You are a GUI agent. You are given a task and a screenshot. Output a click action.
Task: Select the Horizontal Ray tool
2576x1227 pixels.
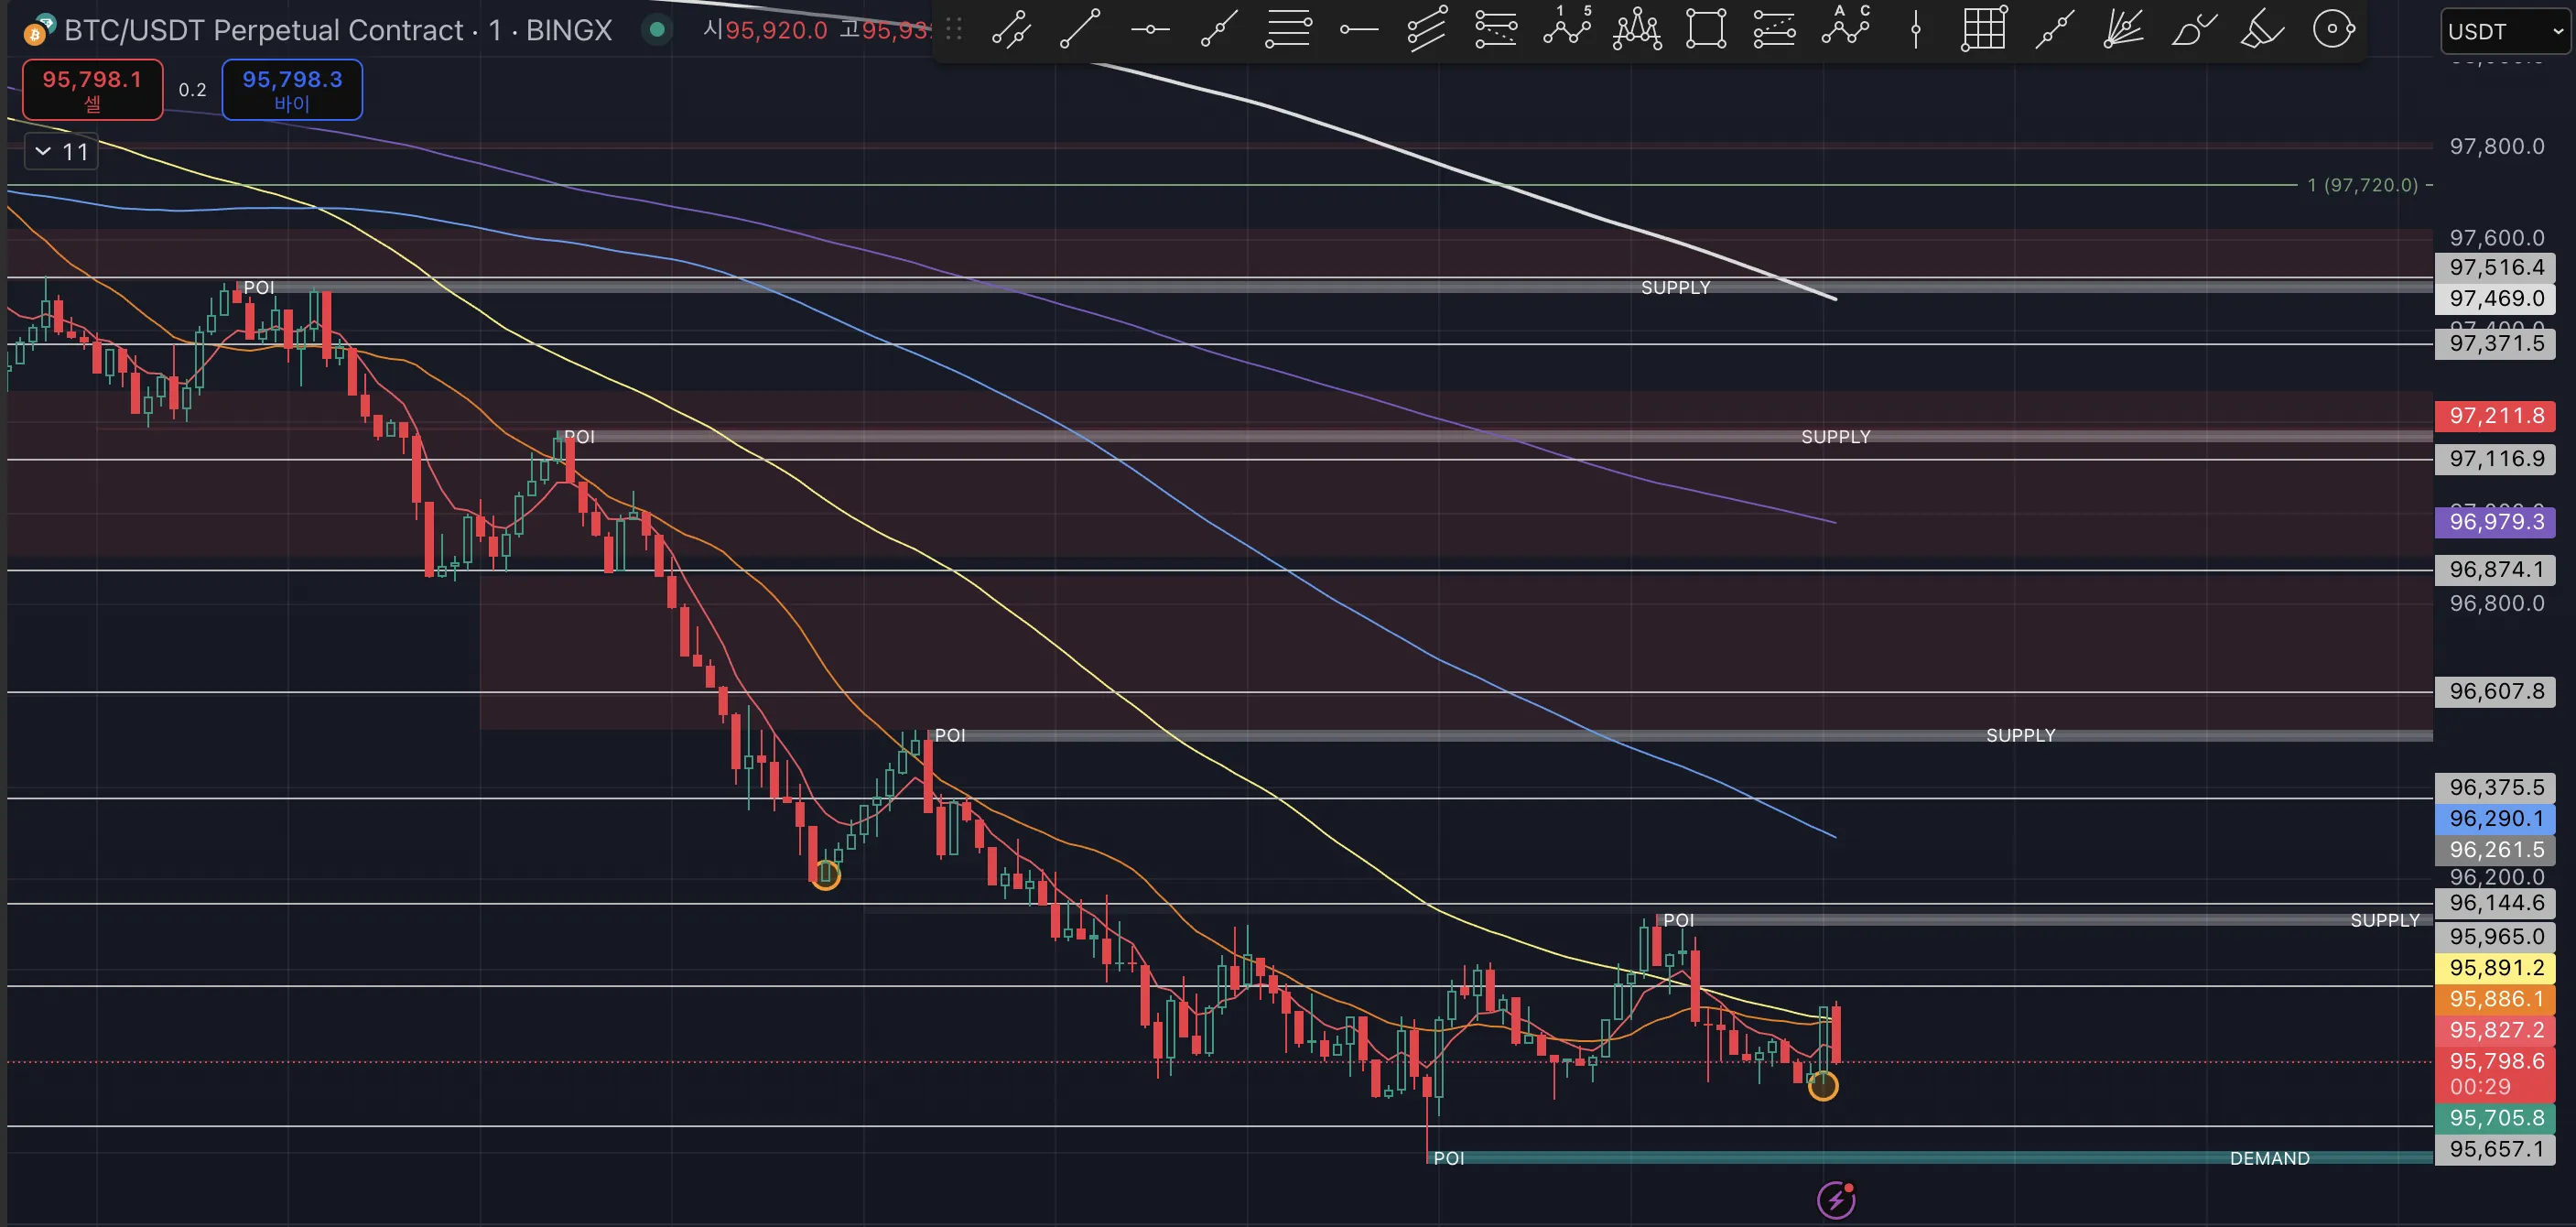point(1358,30)
